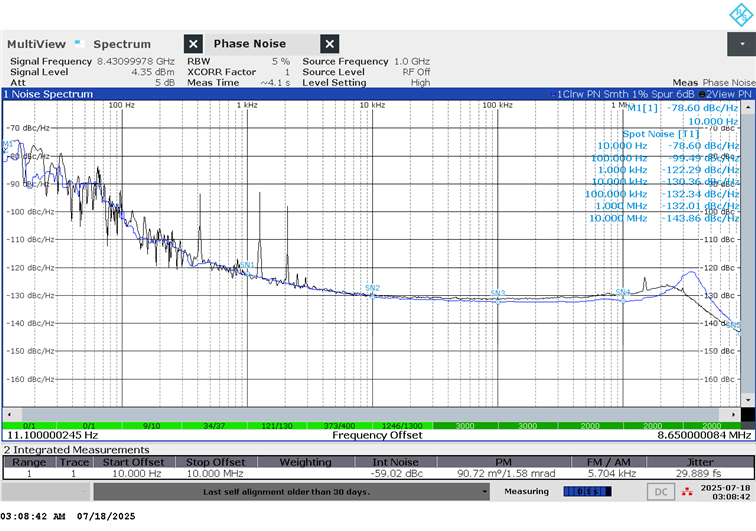756x531 pixels.
Task: Click the 29.889 fs jitter cell
Action: (x=698, y=474)
